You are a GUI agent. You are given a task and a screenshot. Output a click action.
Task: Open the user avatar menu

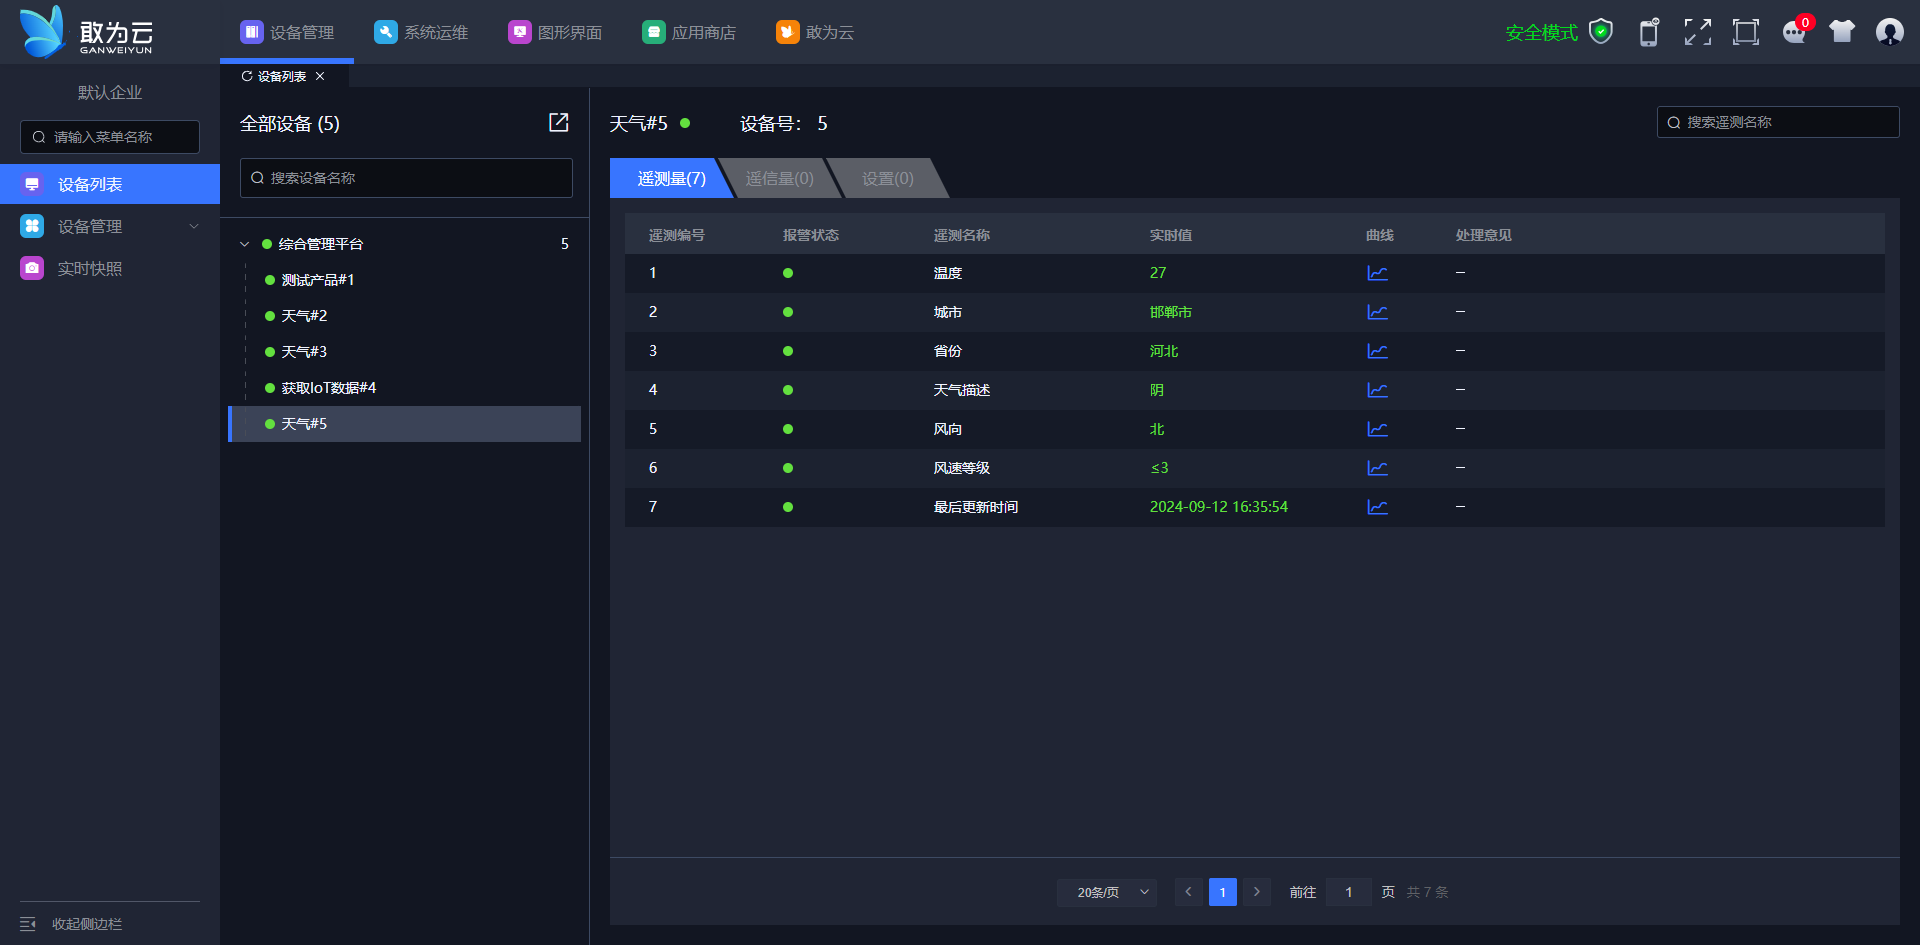click(x=1890, y=32)
